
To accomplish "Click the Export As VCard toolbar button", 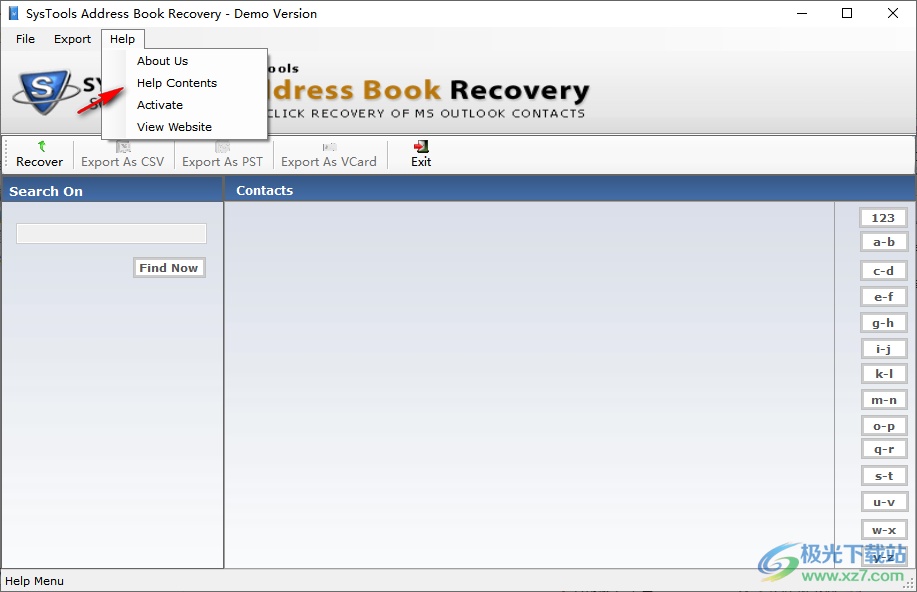I will click(329, 155).
